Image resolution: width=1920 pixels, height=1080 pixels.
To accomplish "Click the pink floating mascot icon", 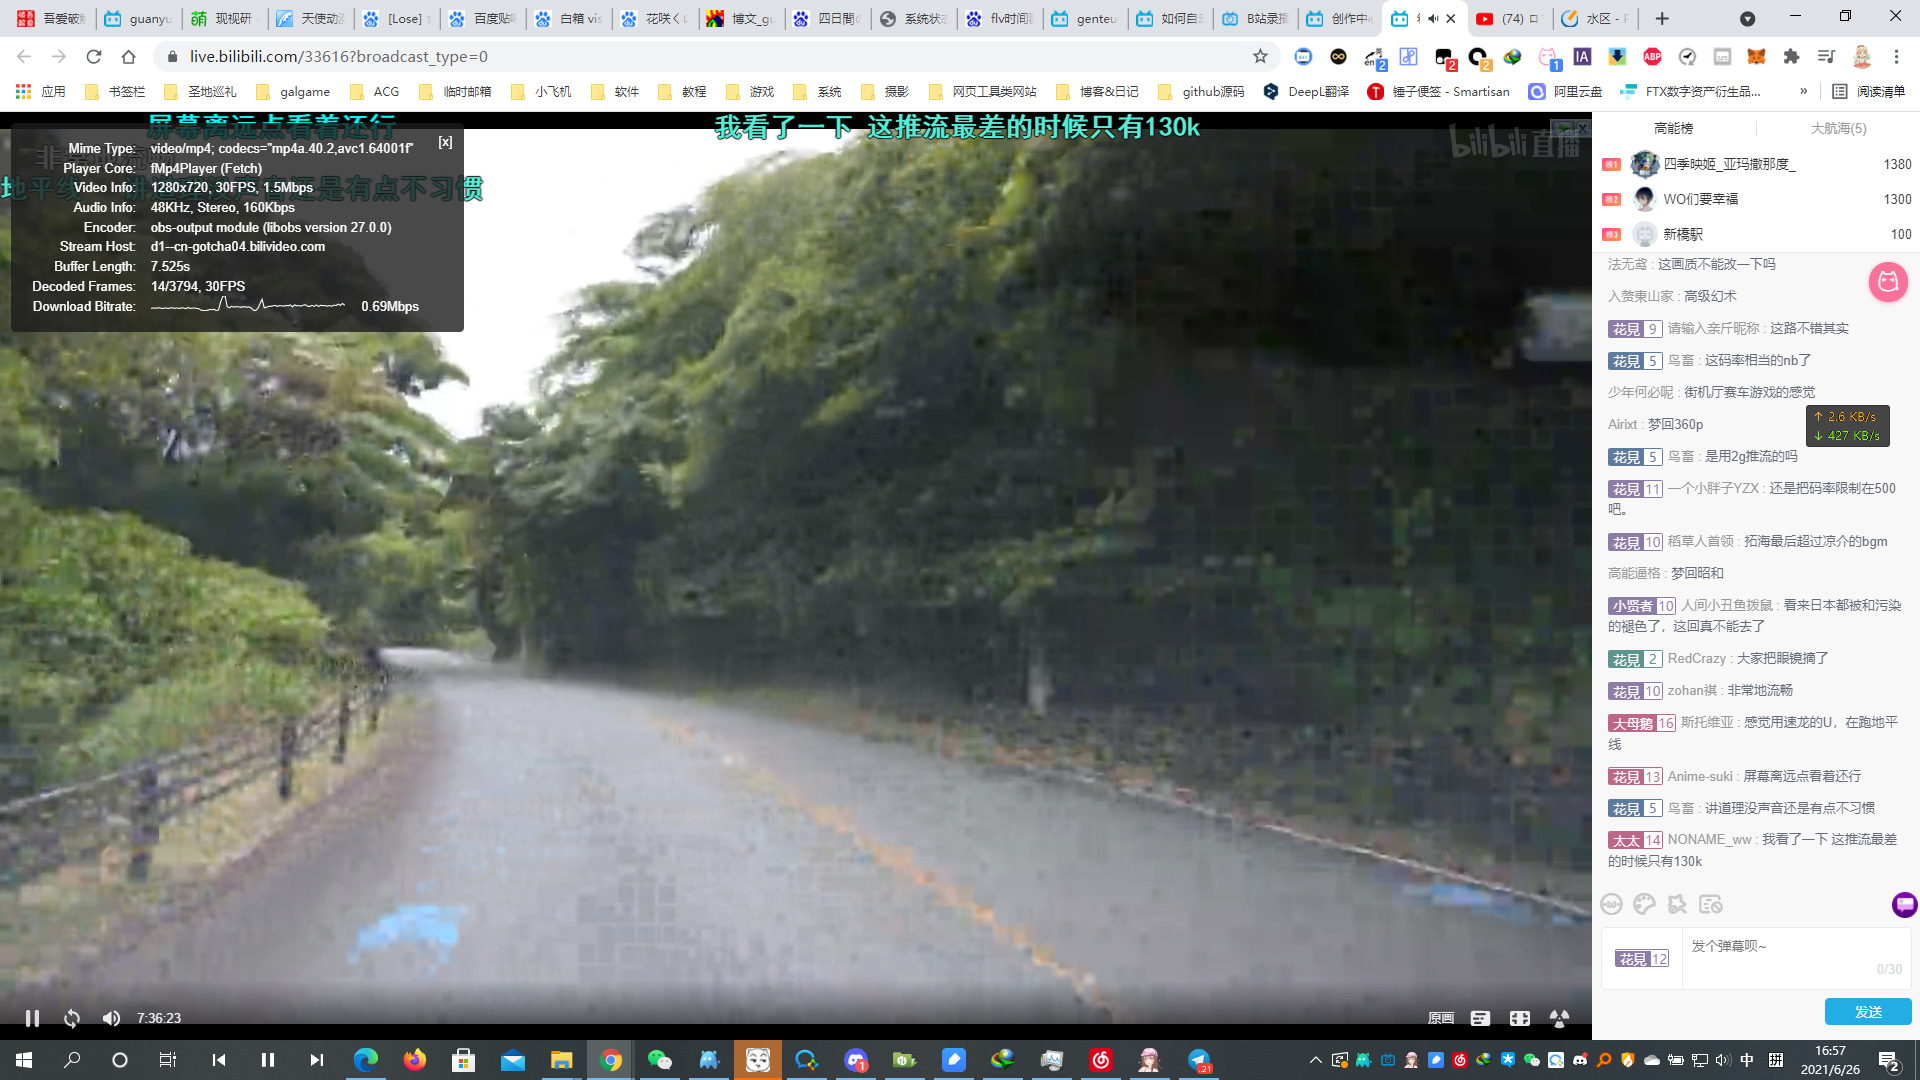I will point(1888,282).
